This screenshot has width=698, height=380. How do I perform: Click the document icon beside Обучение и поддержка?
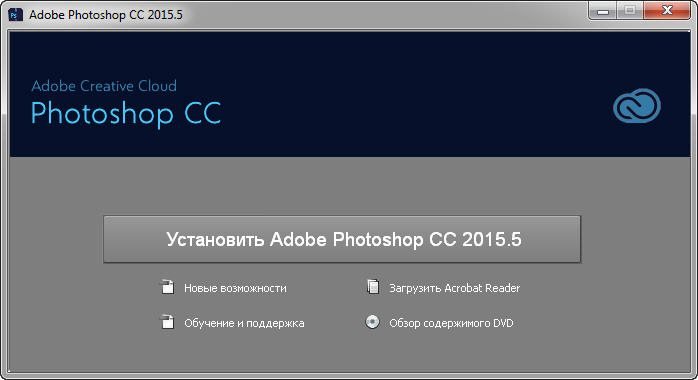pos(167,322)
